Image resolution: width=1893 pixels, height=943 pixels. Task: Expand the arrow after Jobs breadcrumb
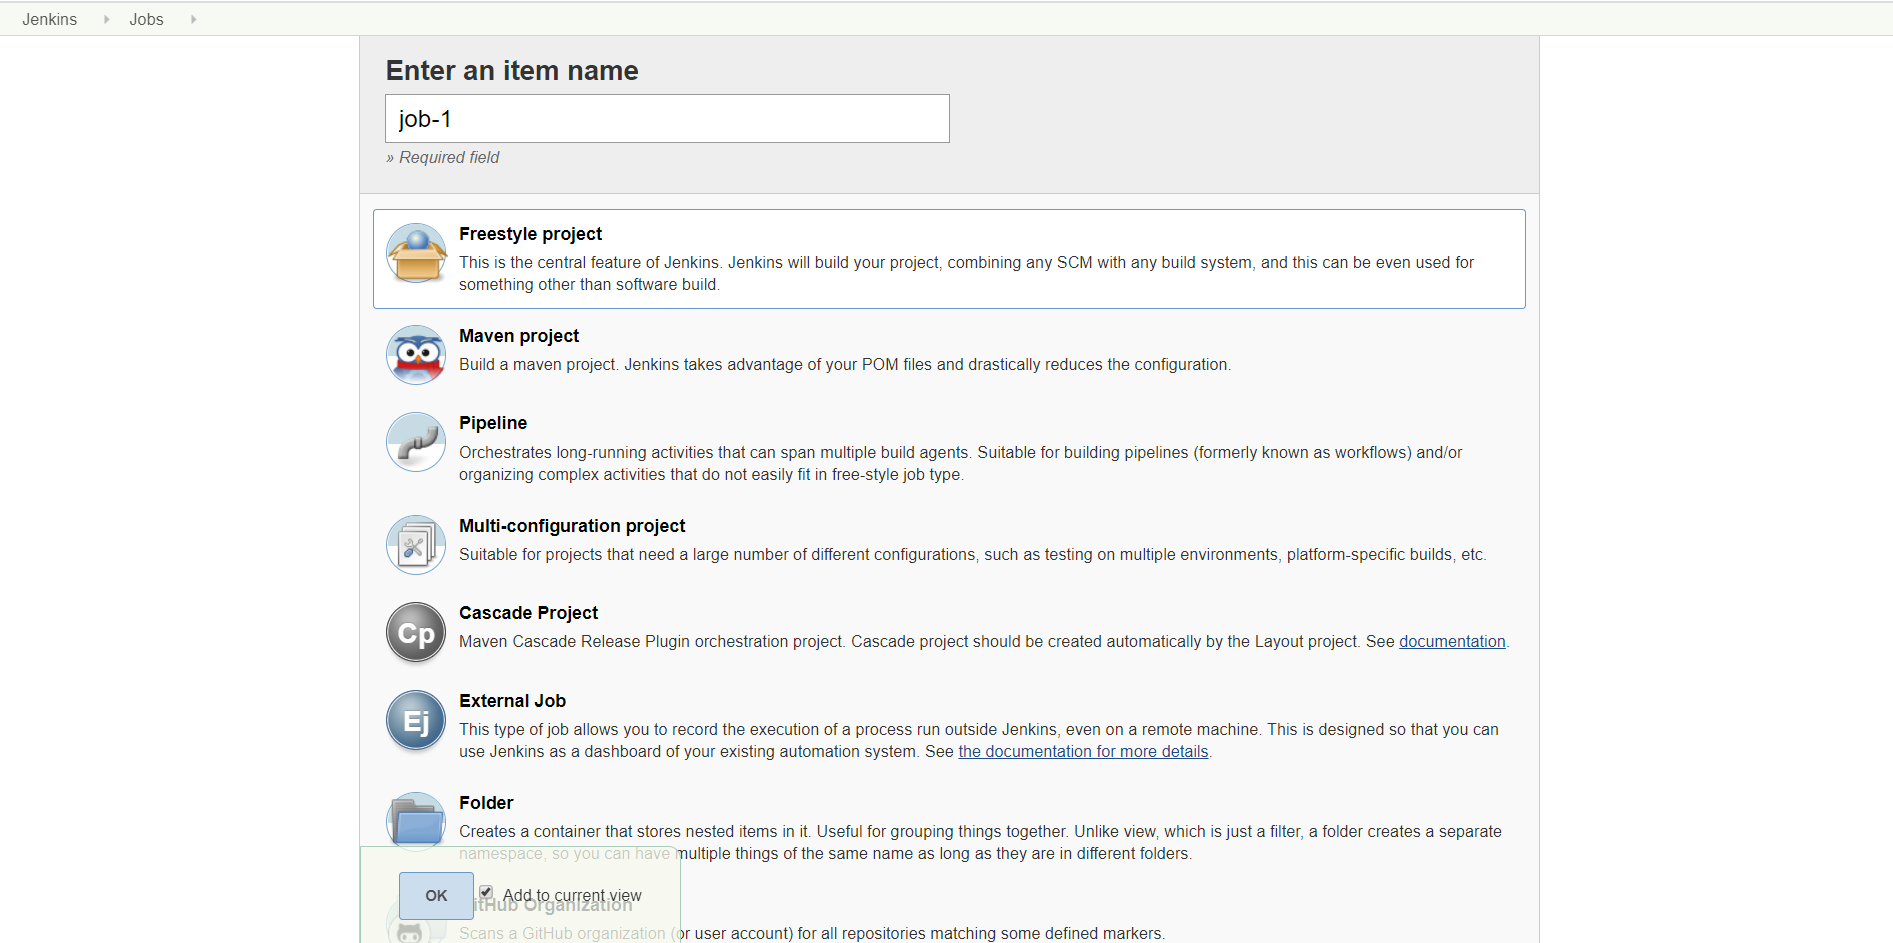coord(193,19)
